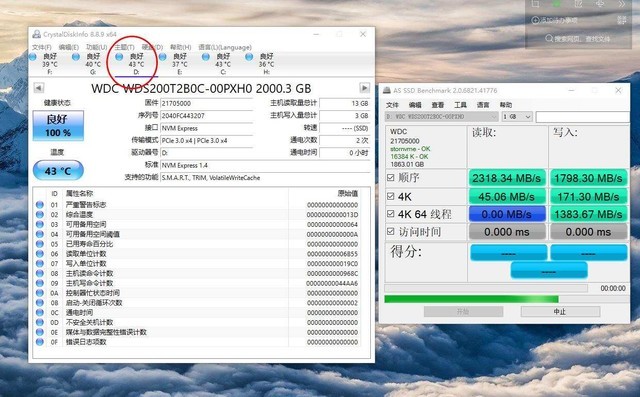Uncheck the 4K 64 线程 test checkbox
Screen dimensions: 640x397
tap(391, 214)
